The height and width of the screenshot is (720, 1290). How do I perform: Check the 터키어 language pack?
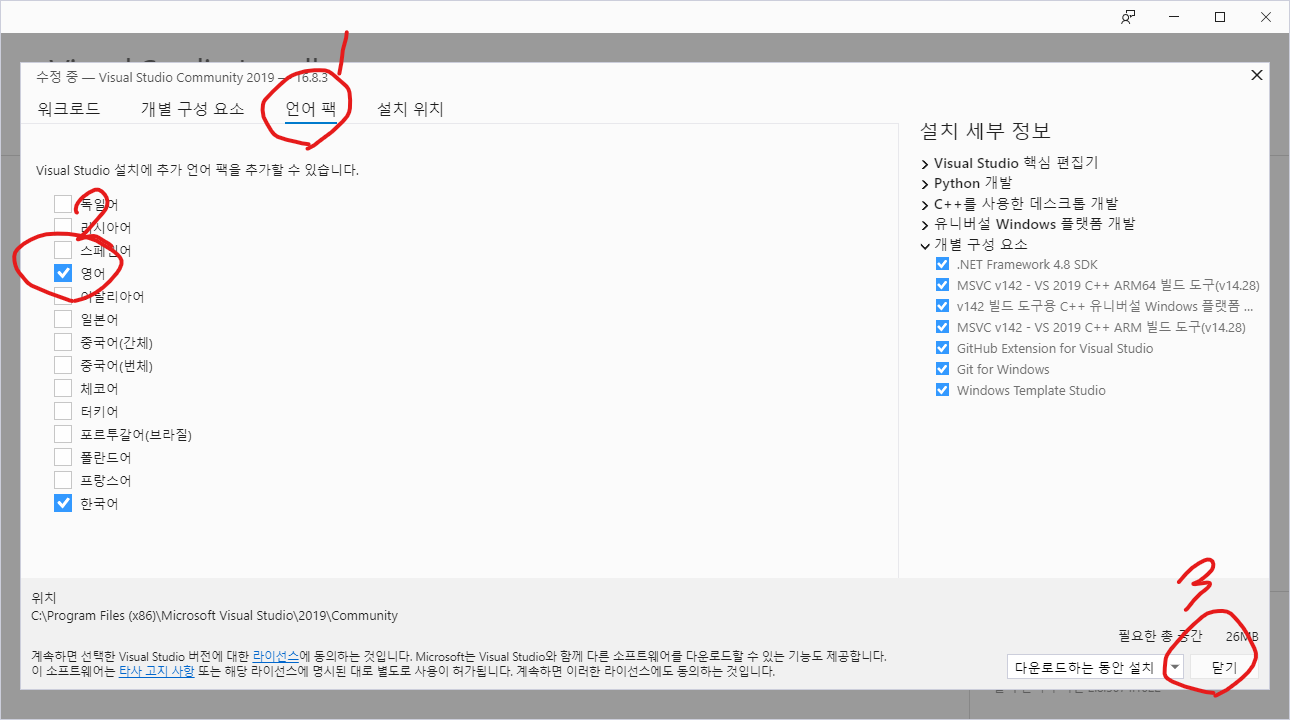pos(63,411)
